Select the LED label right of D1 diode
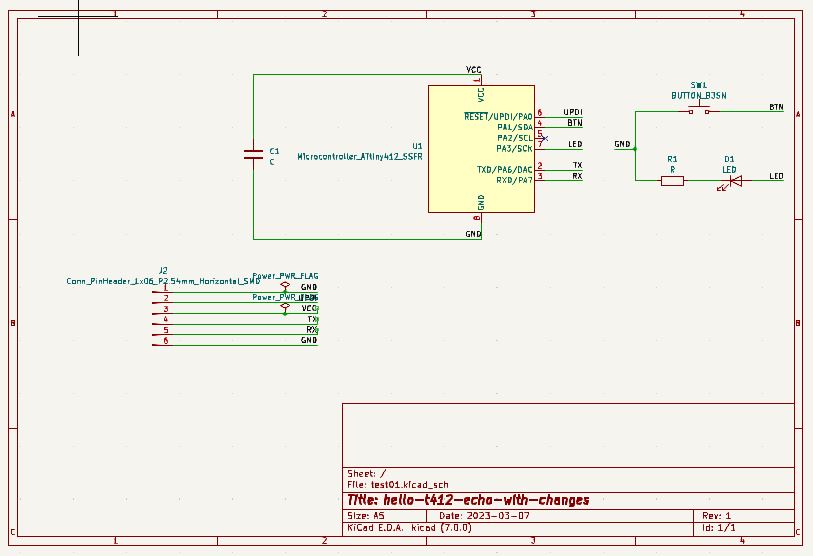 pos(776,176)
